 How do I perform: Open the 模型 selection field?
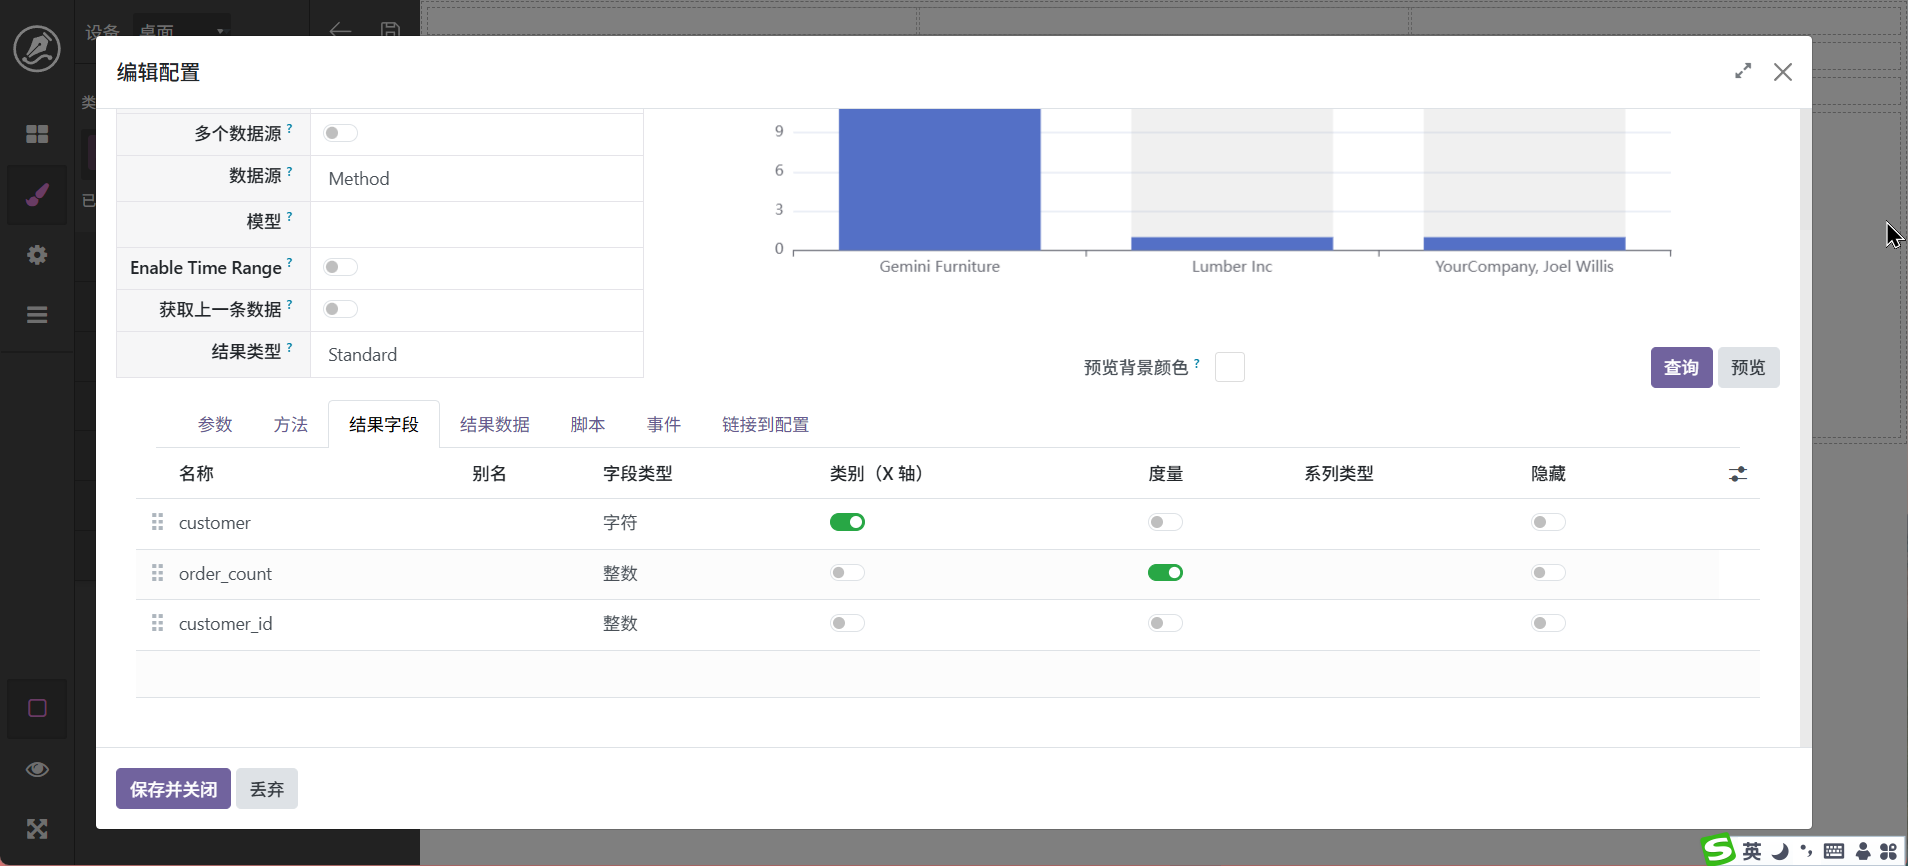pos(476,223)
